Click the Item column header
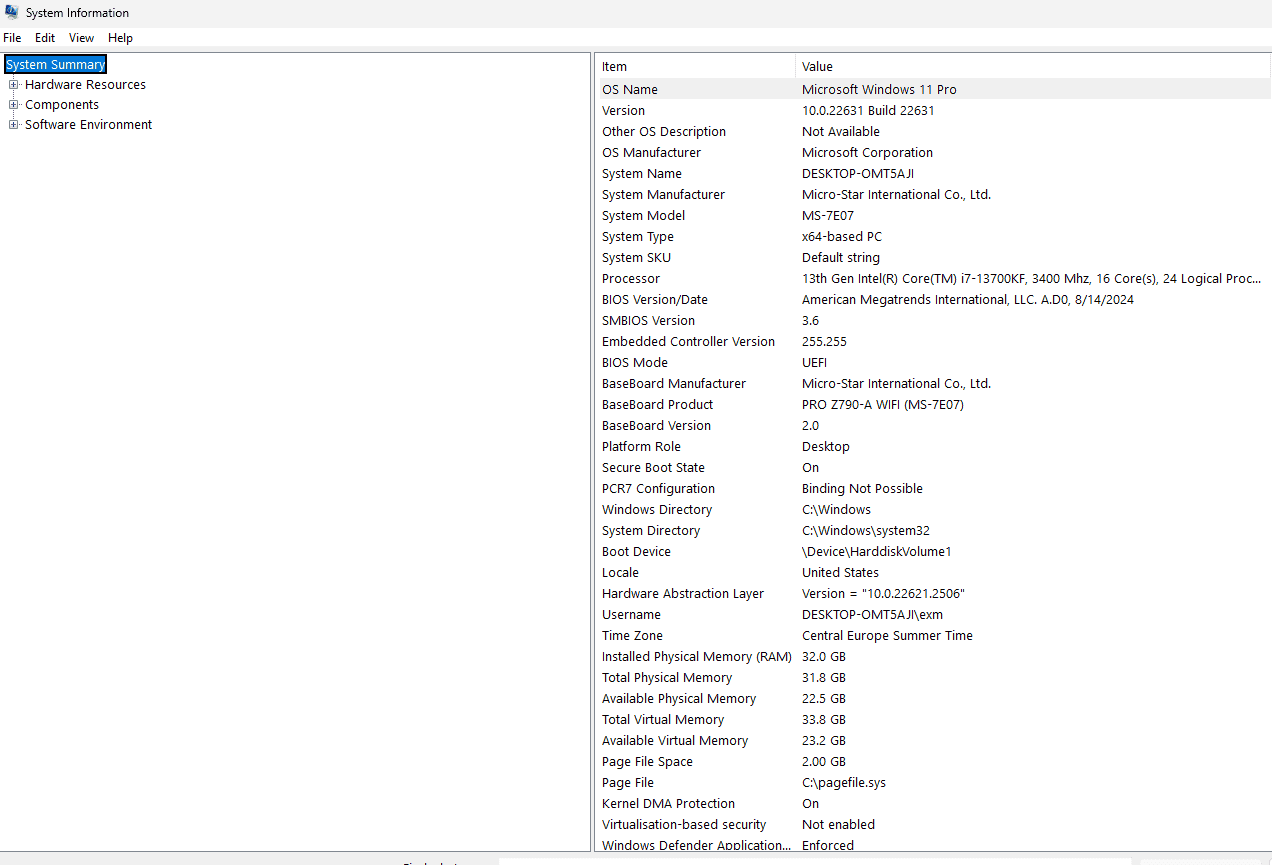The height and width of the screenshot is (865, 1272). (x=696, y=67)
